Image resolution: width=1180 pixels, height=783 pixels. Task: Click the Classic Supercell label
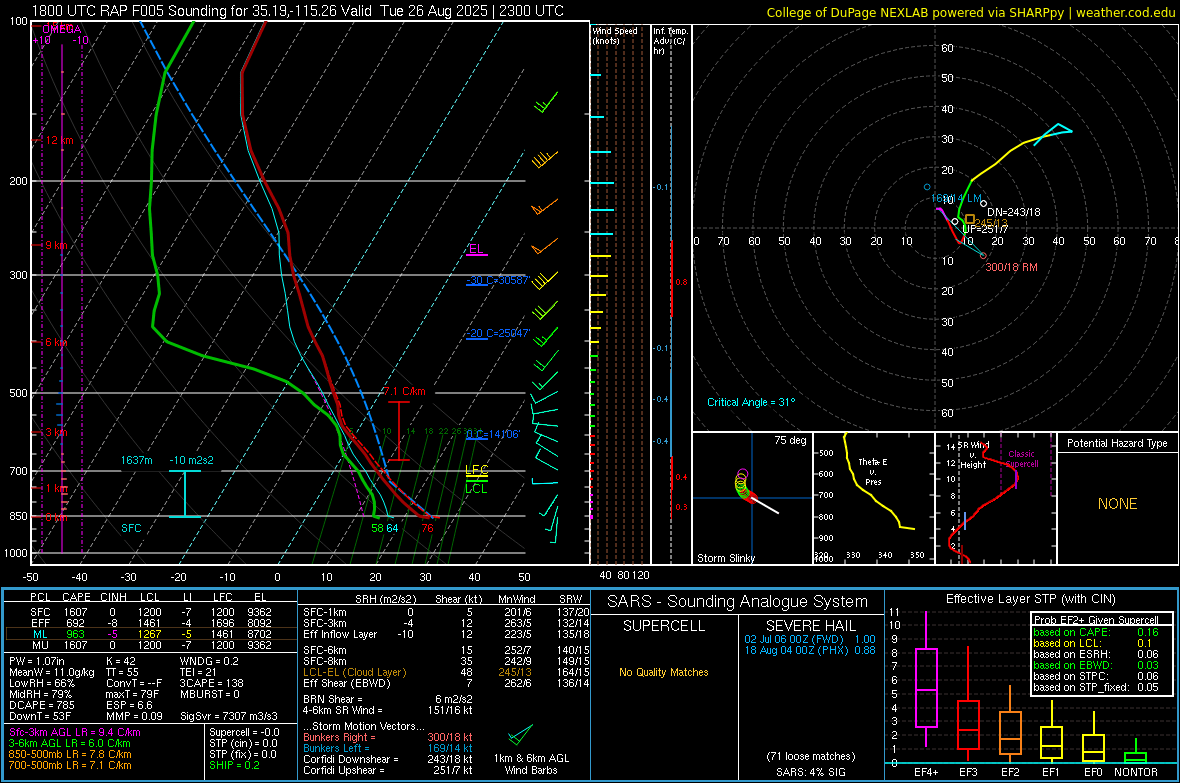[x=1021, y=459]
